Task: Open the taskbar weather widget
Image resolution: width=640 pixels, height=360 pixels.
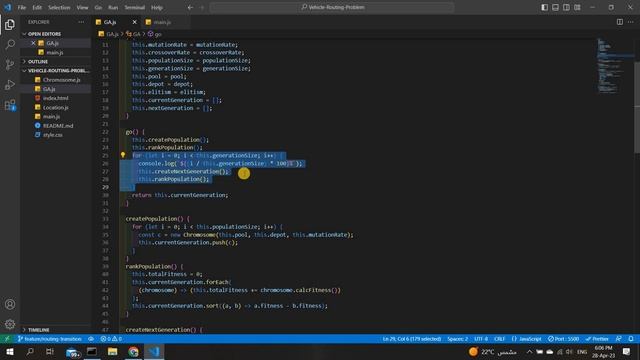Action: pyautogui.click(x=492, y=351)
